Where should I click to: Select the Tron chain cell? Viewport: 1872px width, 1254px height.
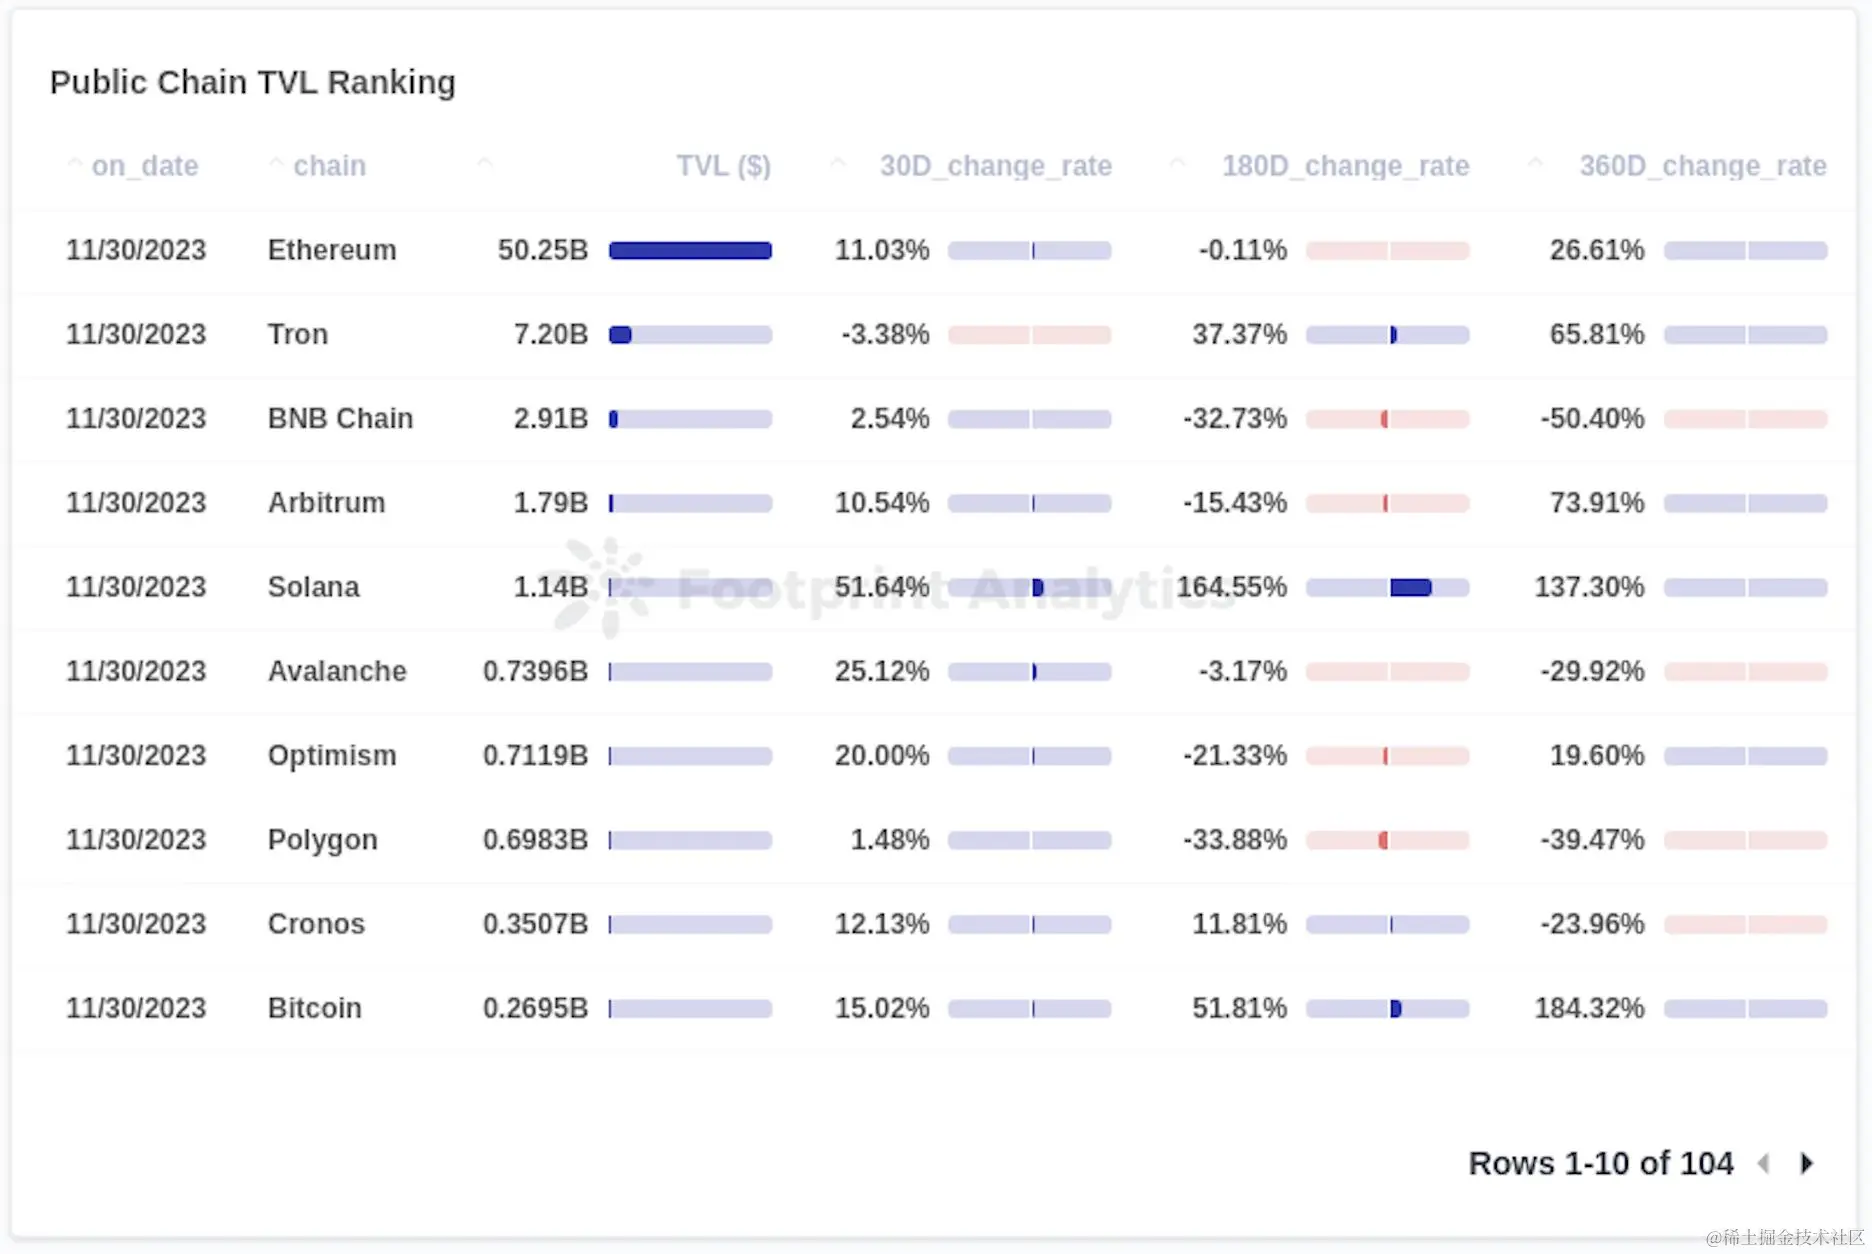[x=298, y=334]
